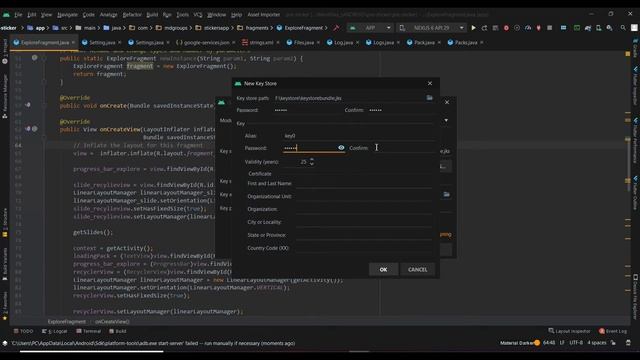
Task: Click the Apply Changes restart icon
Action: click(484, 28)
